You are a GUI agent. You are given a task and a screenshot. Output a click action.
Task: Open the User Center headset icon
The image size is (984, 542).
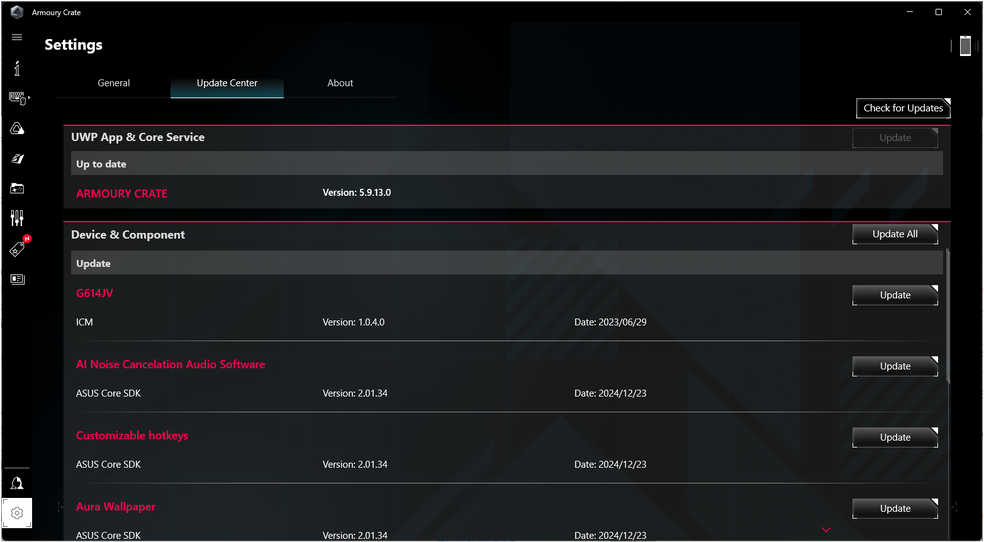click(17, 483)
